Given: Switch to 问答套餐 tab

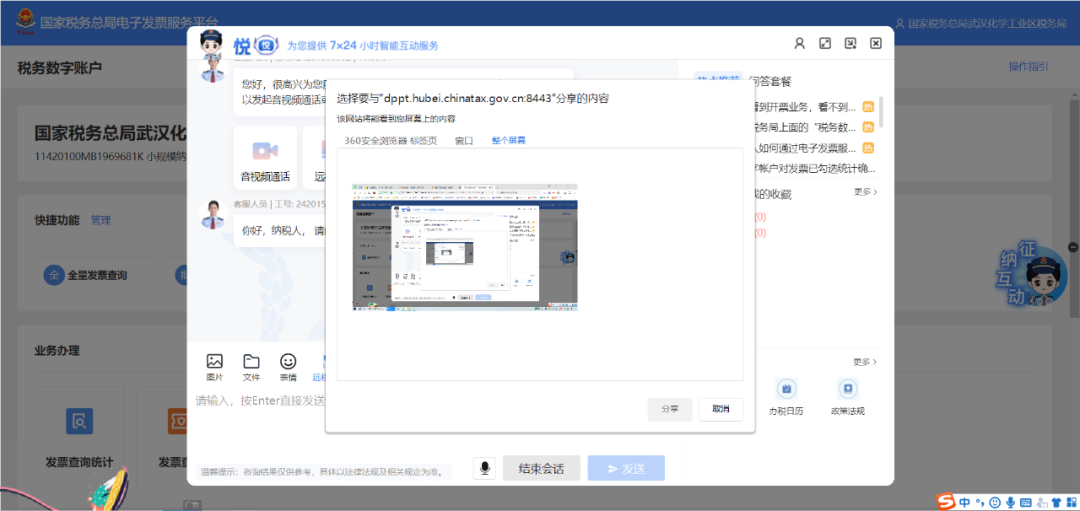Looking at the screenshot, I should [x=770, y=81].
